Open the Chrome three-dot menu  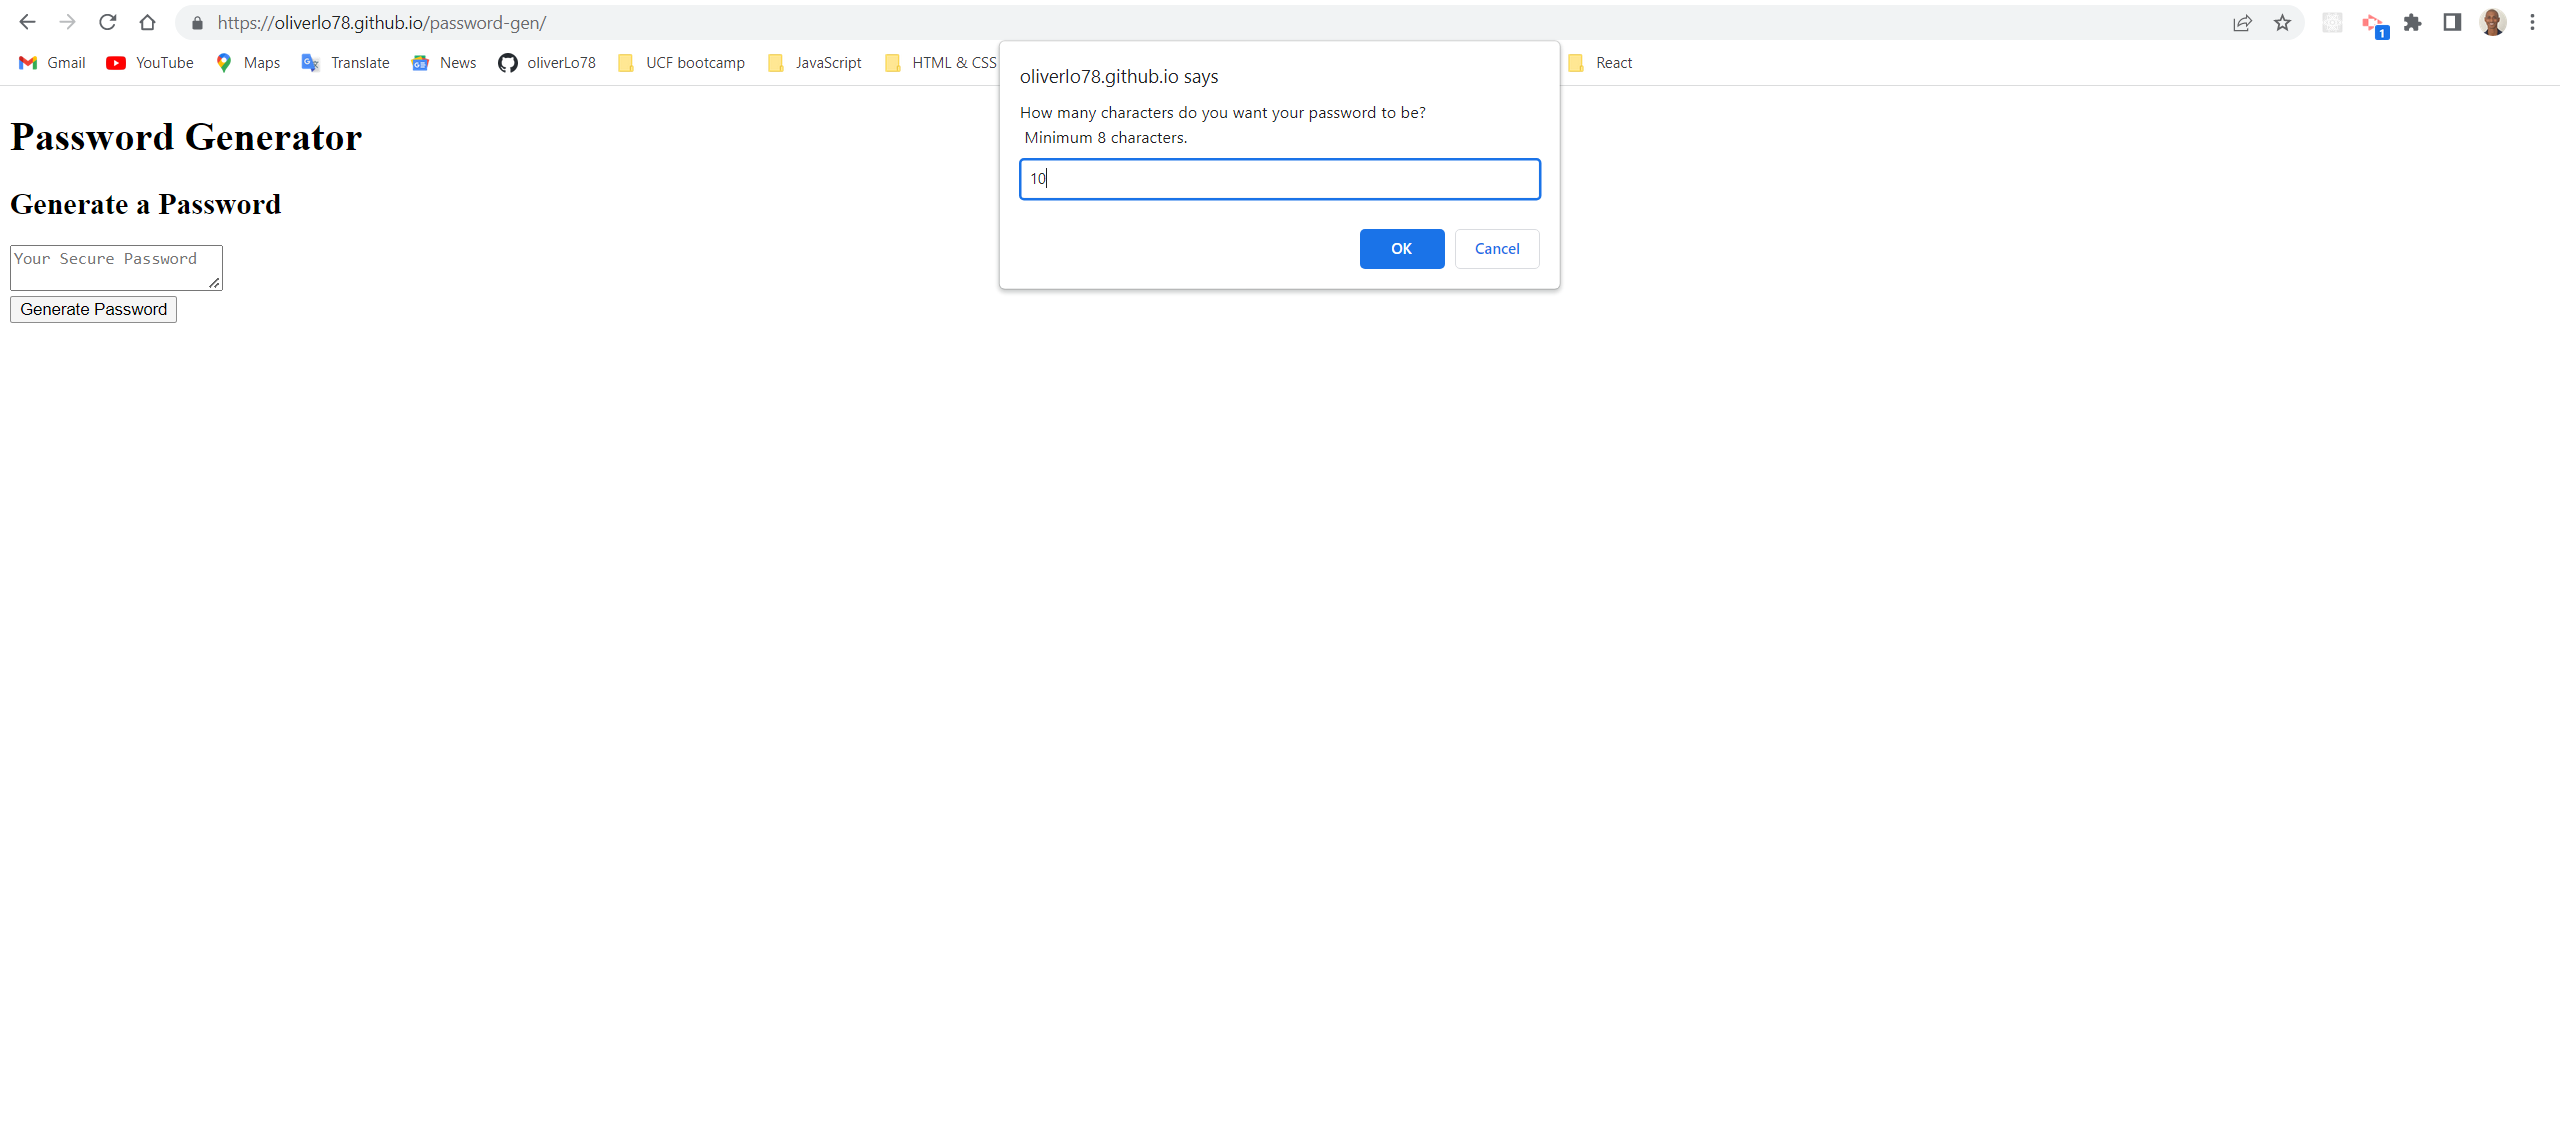2538,22
